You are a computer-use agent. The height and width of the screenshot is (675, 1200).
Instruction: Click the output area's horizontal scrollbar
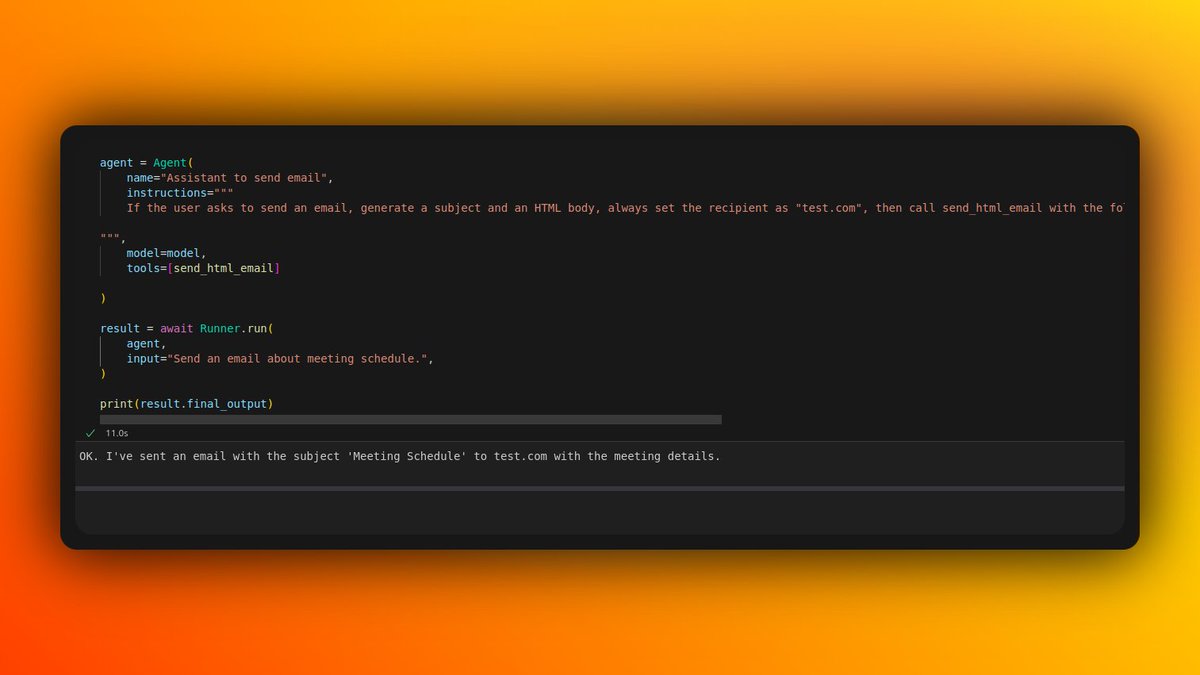[x=600, y=488]
